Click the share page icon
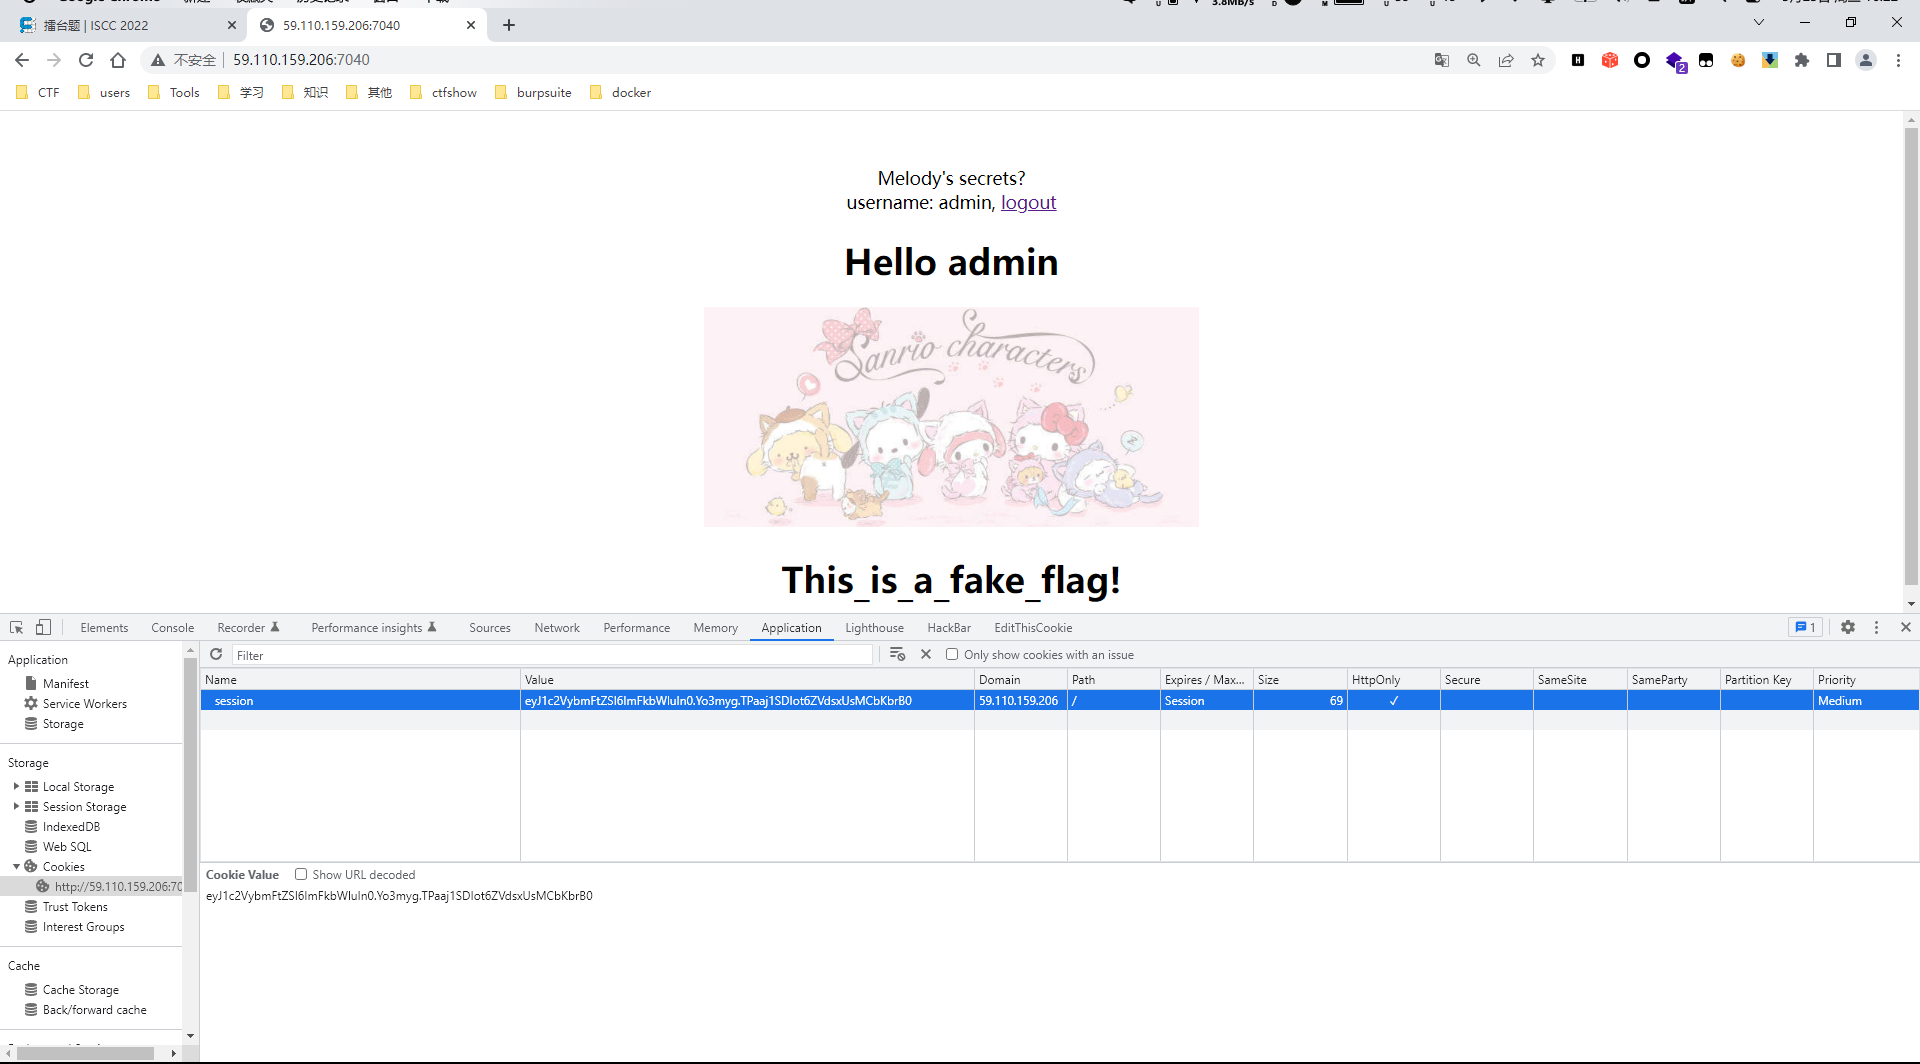This screenshot has width=1920, height=1064. pos(1506,60)
